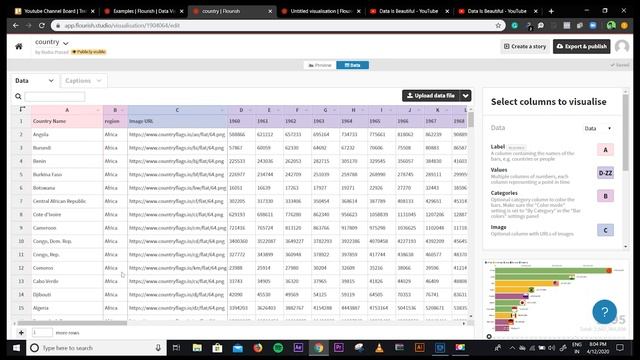This screenshot has width=640, height=360.
Task: Open the notification center icon
Action: tap(620, 348)
